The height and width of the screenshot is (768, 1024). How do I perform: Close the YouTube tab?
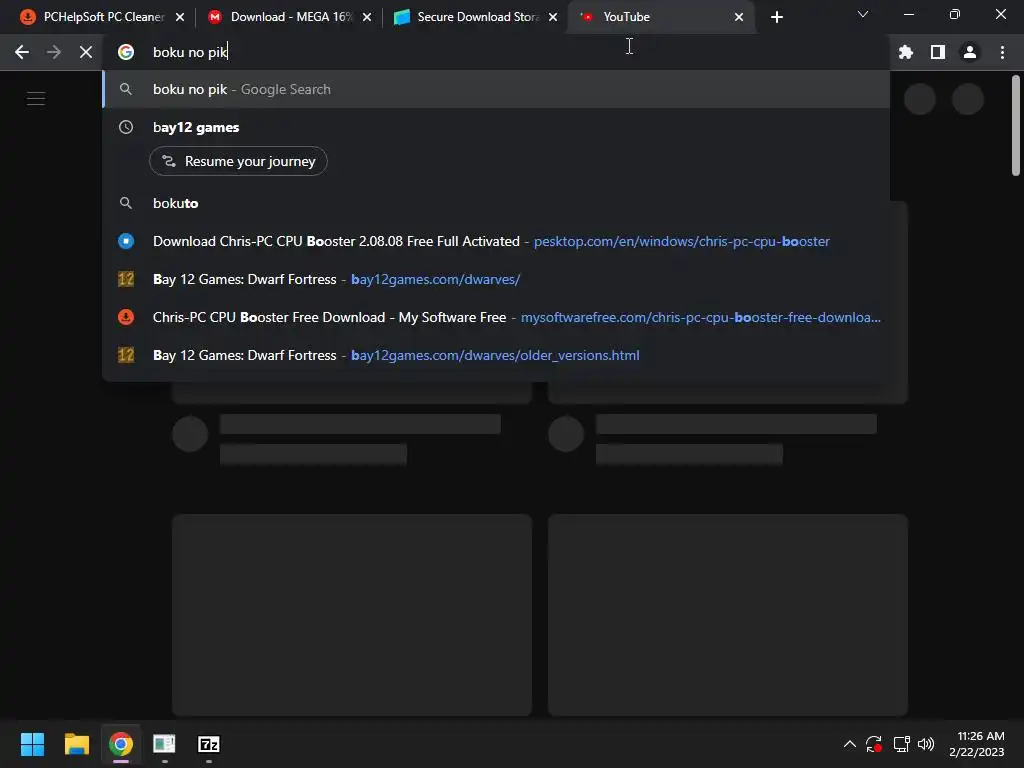(x=739, y=17)
